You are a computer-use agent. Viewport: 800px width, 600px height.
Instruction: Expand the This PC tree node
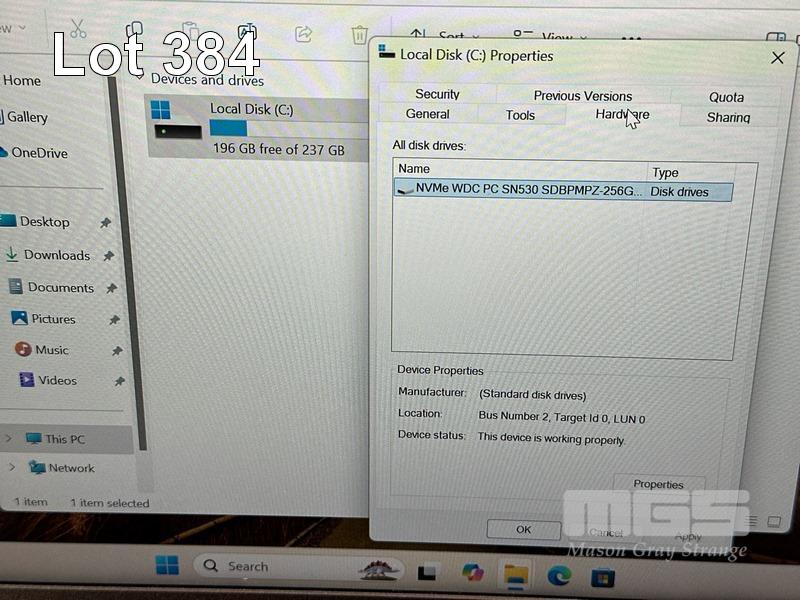[11, 438]
